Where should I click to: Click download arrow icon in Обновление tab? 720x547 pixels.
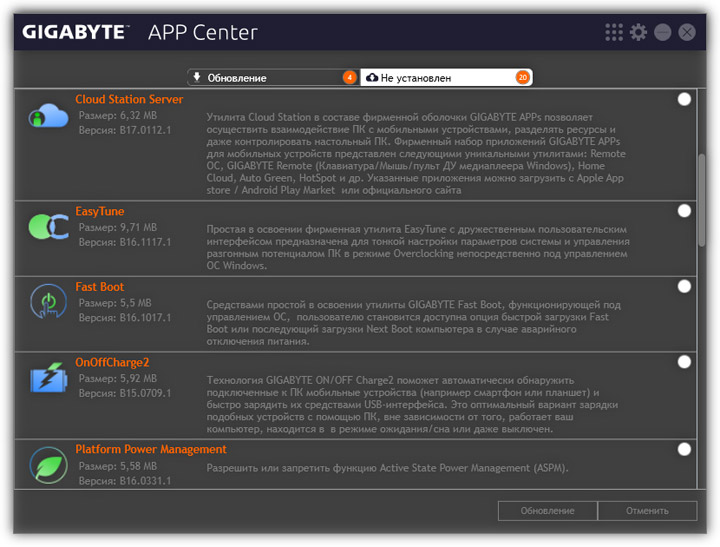coord(197,77)
